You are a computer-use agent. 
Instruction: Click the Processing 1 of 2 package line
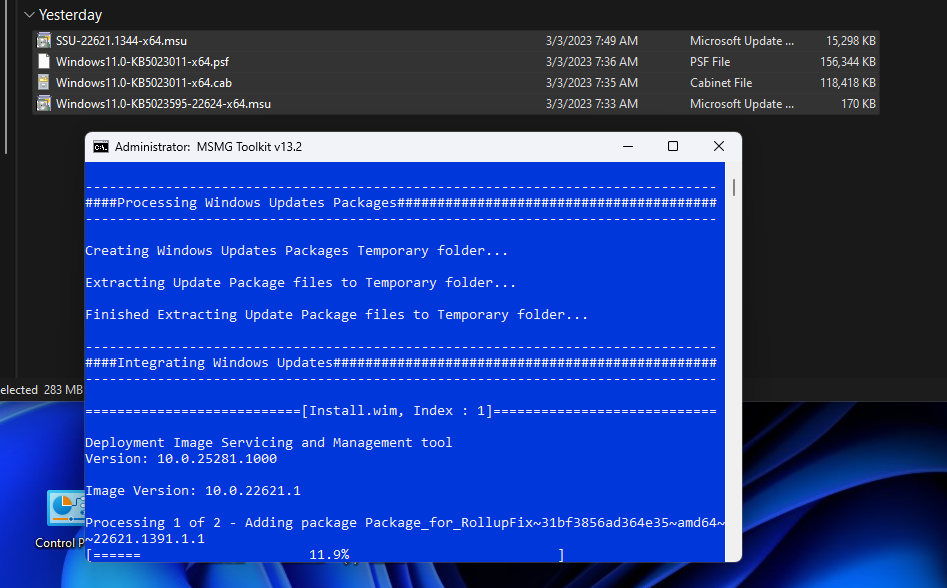[405, 531]
